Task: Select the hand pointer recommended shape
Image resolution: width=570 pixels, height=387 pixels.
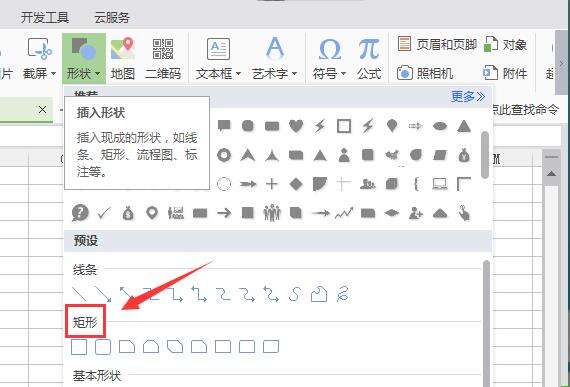Action: 464,213
